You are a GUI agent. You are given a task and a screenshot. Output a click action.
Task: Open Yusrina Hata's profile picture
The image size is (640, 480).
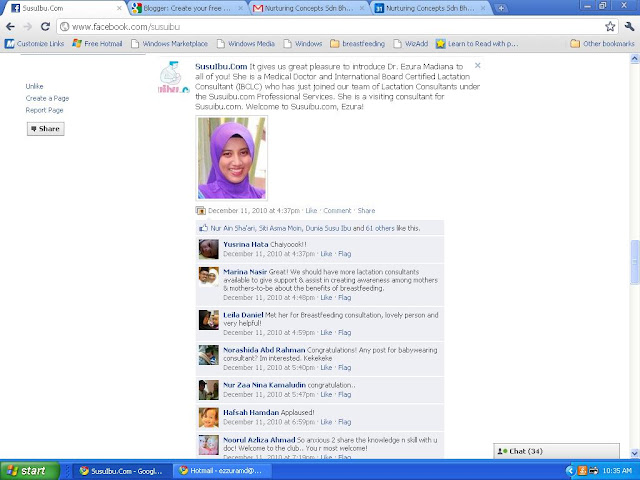pos(209,249)
